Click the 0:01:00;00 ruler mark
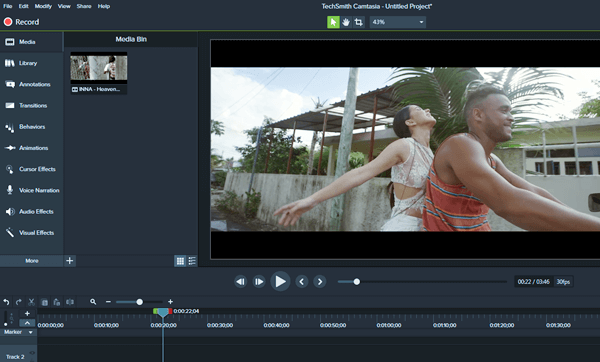 (x=389, y=325)
